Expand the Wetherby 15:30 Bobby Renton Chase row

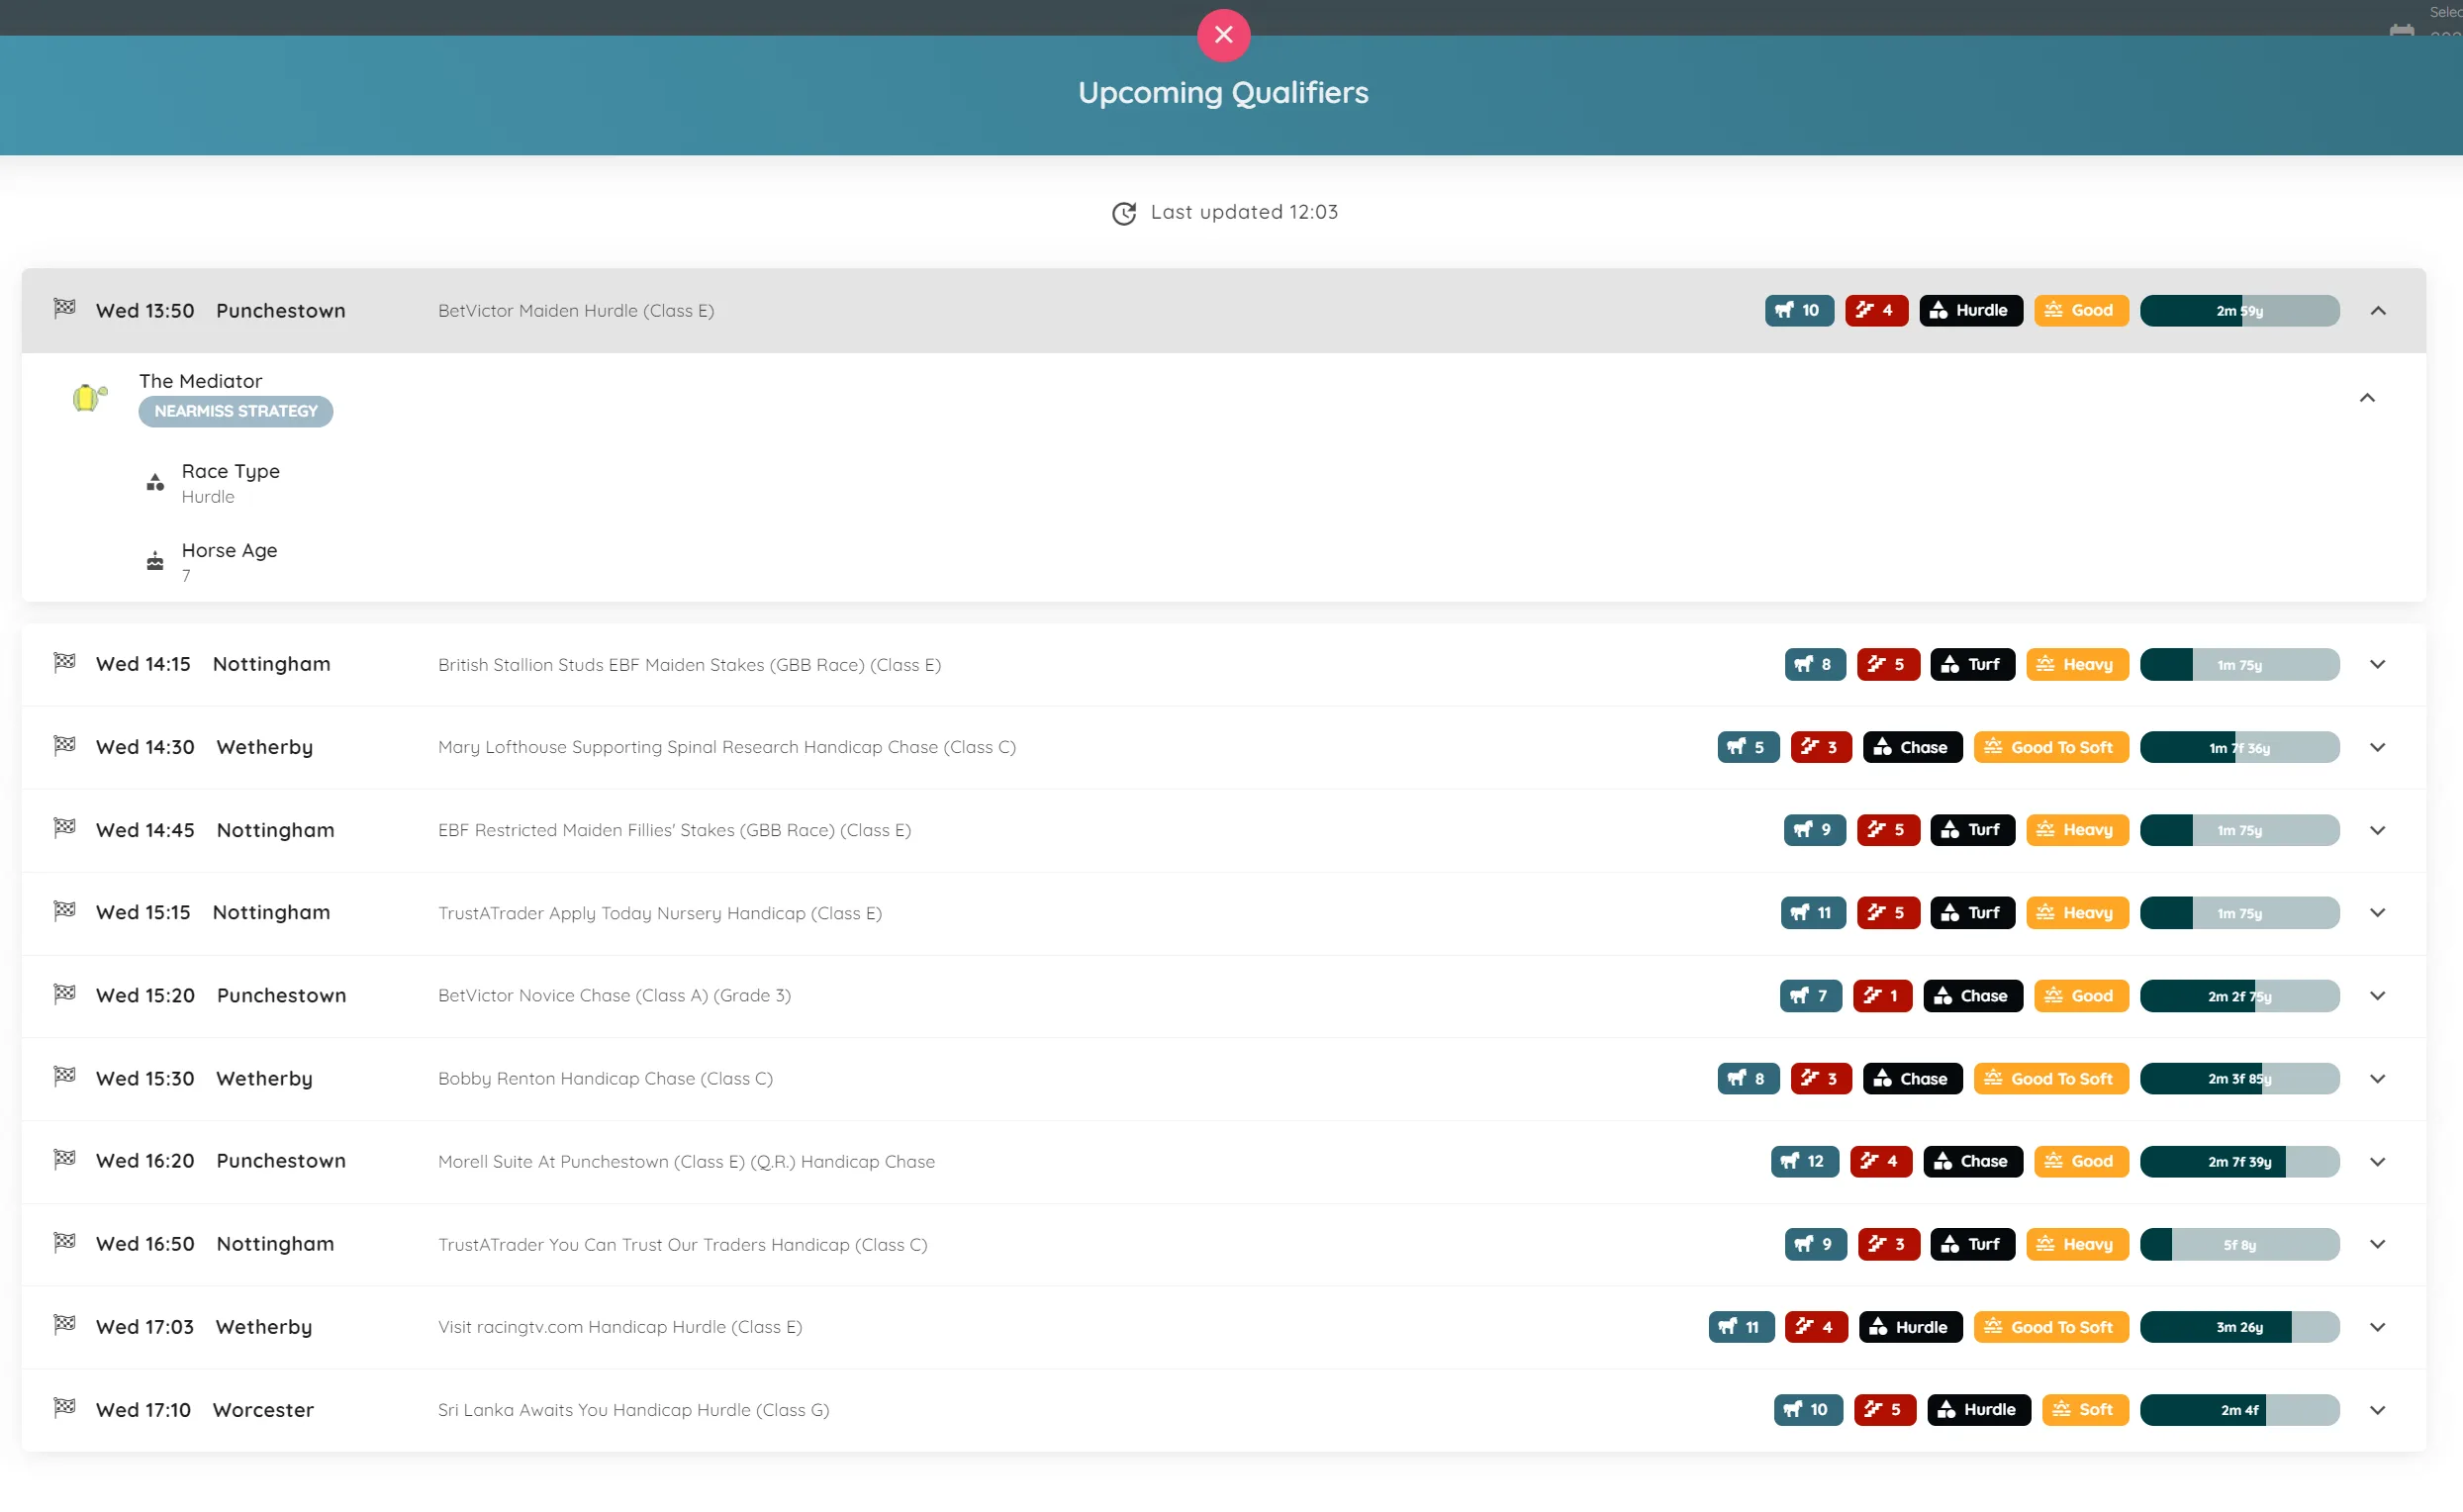point(2379,1078)
